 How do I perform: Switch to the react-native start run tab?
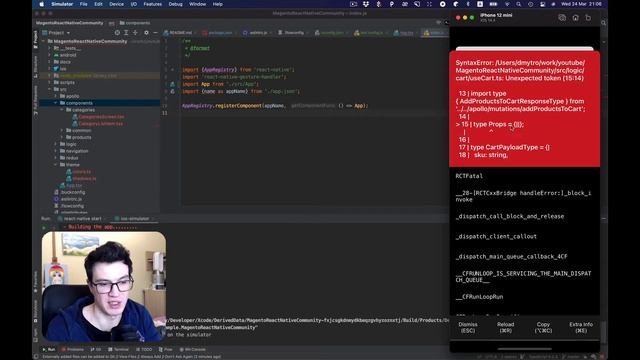coord(82,219)
